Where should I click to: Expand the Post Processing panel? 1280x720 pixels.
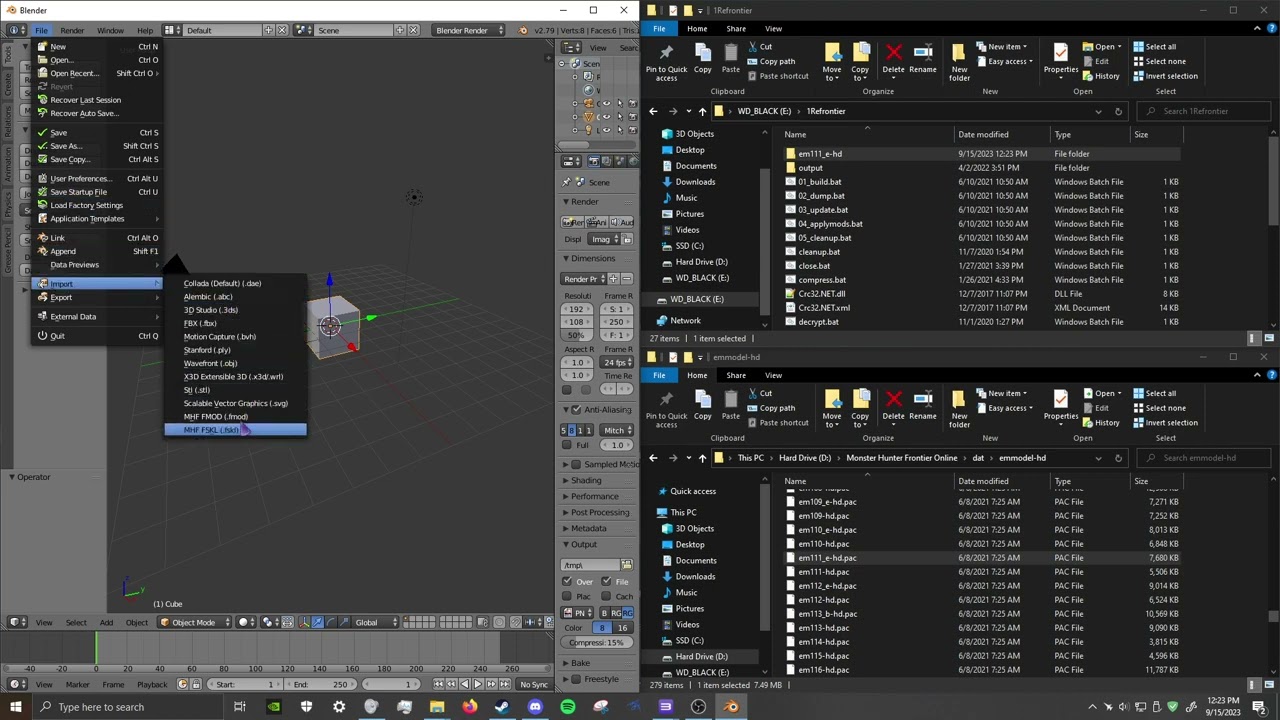(600, 512)
